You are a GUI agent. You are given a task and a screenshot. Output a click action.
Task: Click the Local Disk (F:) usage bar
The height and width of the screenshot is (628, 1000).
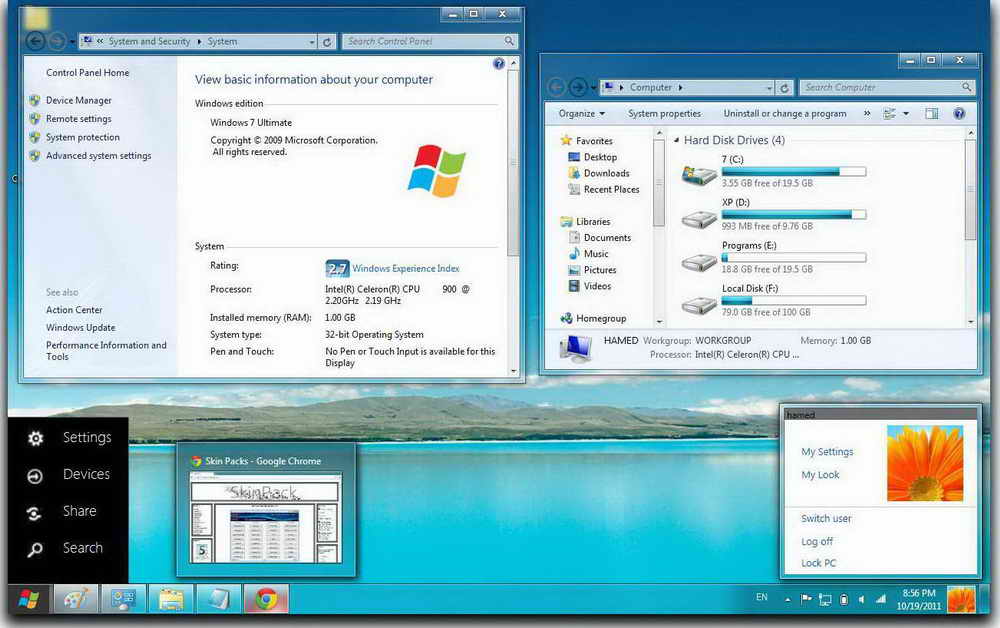point(793,300)
